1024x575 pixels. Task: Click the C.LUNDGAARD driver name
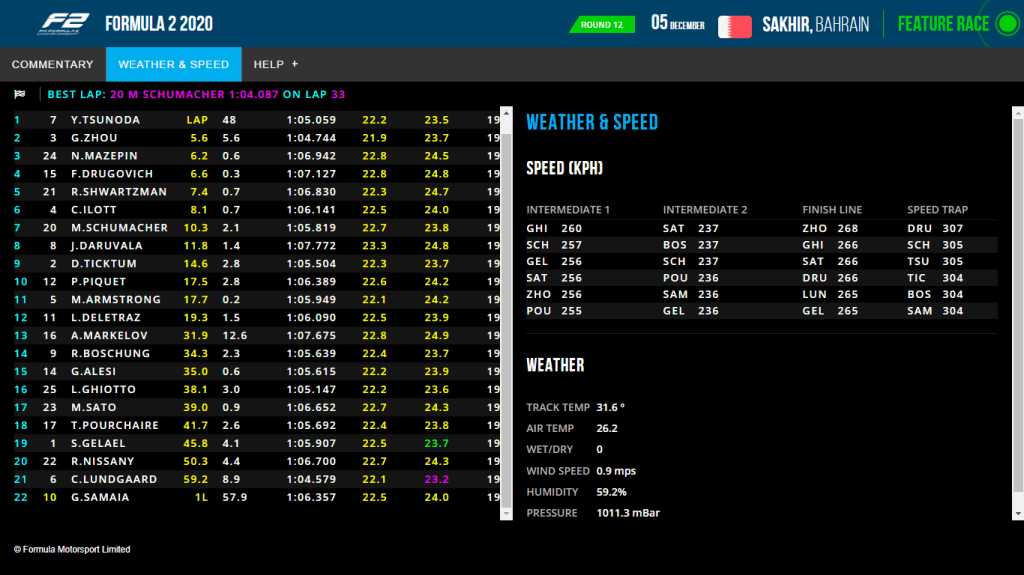point(114,480)
